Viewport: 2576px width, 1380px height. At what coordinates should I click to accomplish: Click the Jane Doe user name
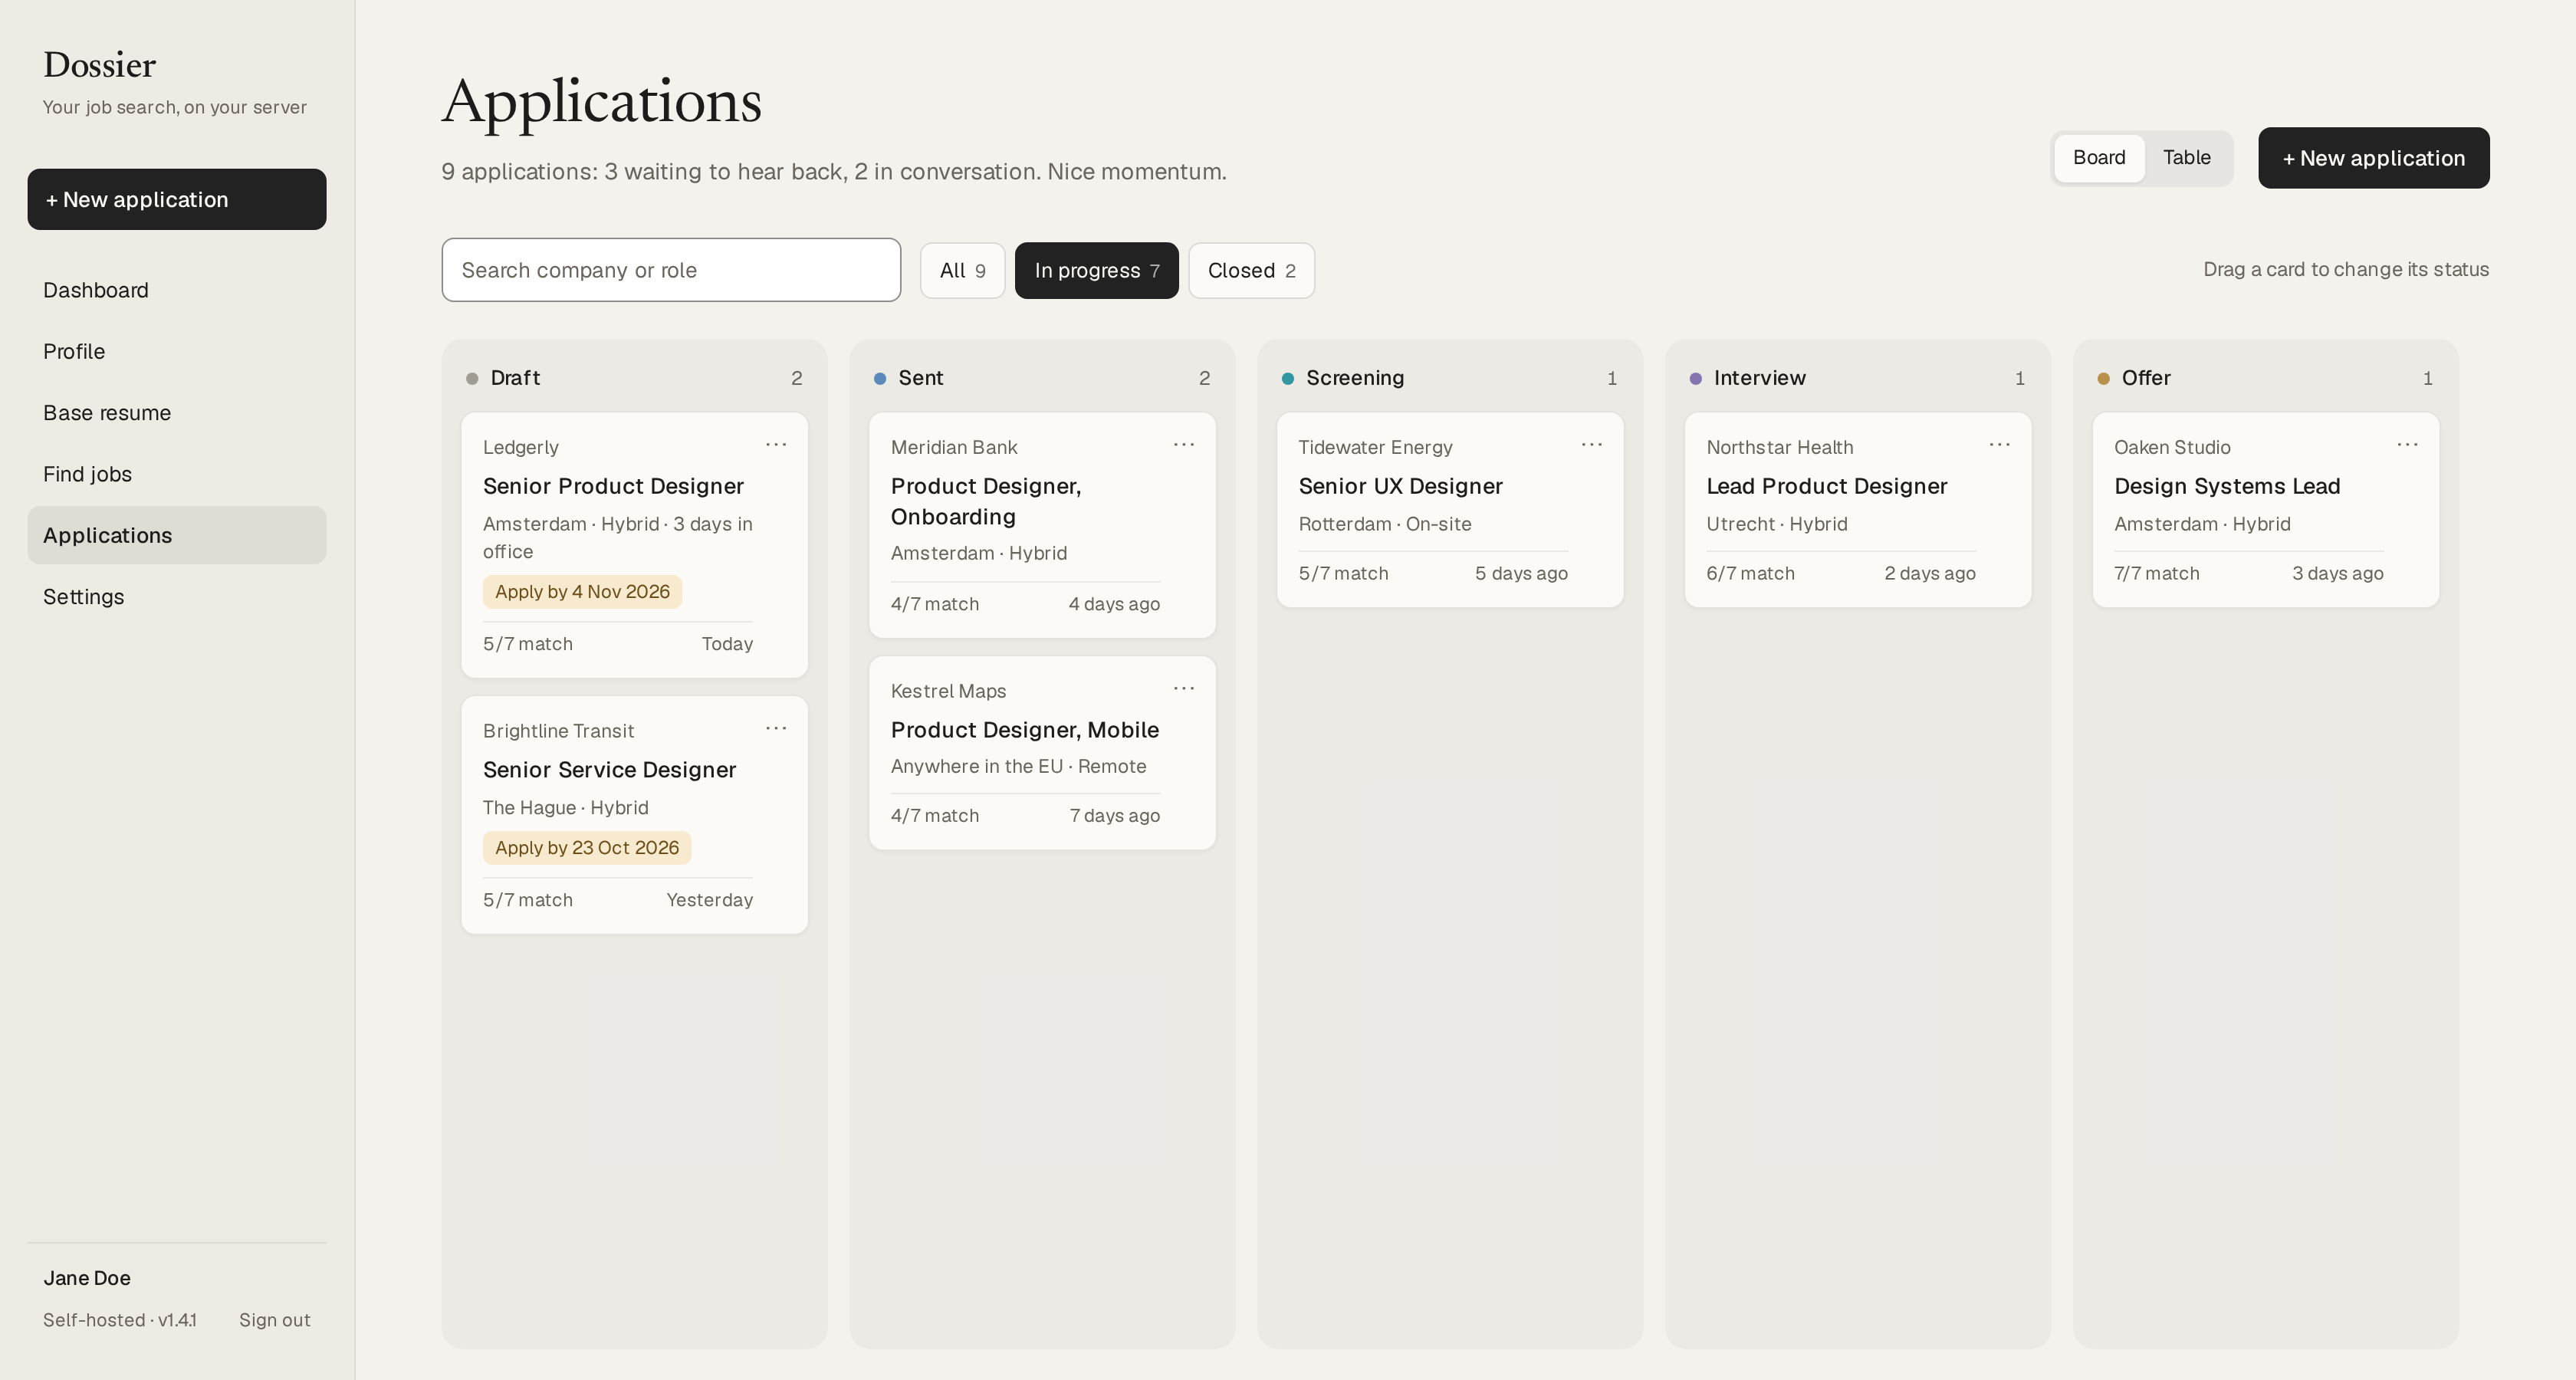[x=87, y=1278]
